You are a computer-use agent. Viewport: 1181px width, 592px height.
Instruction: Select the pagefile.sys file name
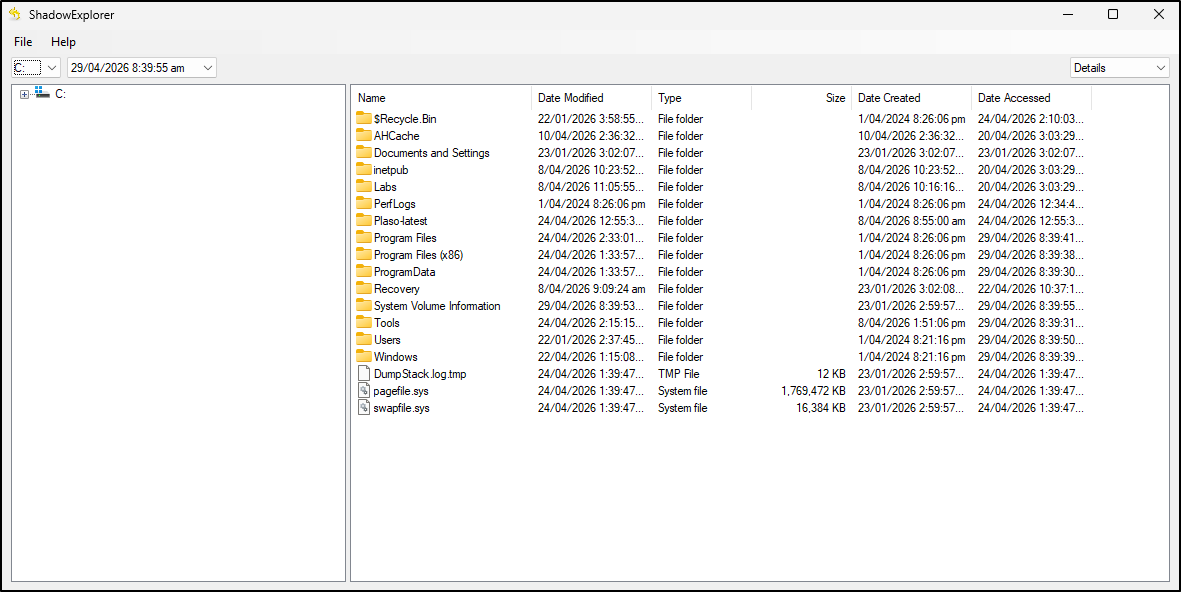[401, 391]
